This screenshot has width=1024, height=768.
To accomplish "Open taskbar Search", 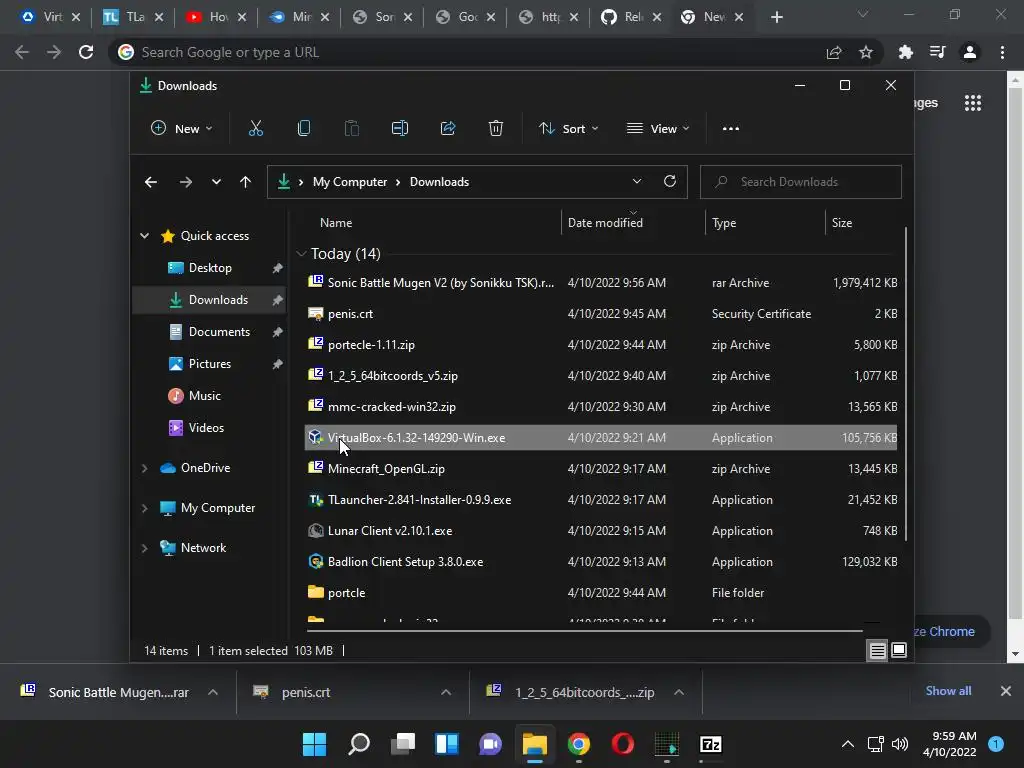I will pyautogui.click(x=359, y=744).
